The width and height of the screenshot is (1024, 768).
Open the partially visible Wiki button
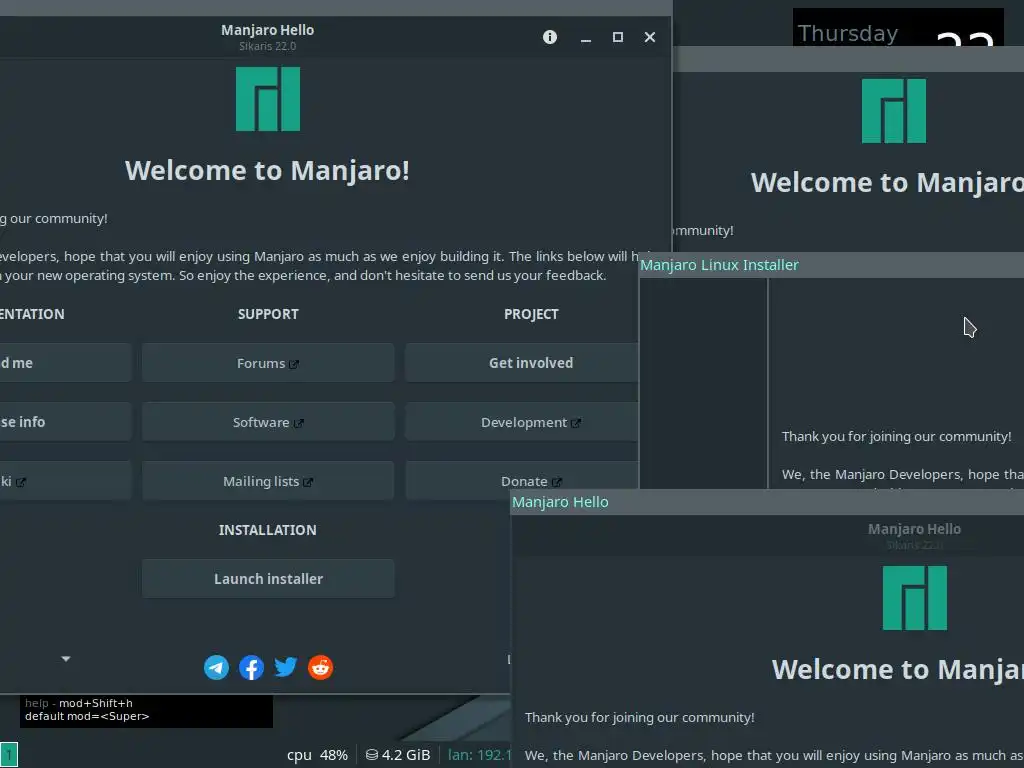coord(65,481)
